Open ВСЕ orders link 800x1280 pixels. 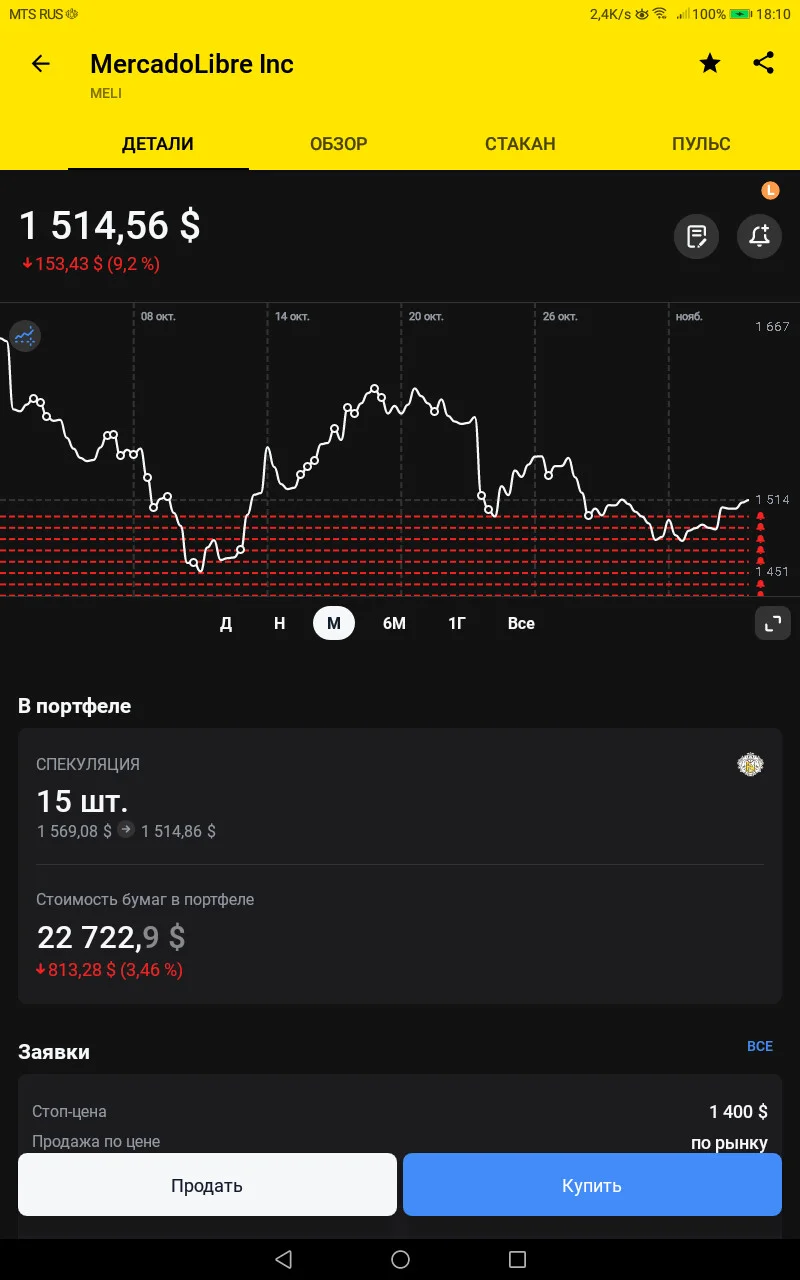[x=760, y=1046]
